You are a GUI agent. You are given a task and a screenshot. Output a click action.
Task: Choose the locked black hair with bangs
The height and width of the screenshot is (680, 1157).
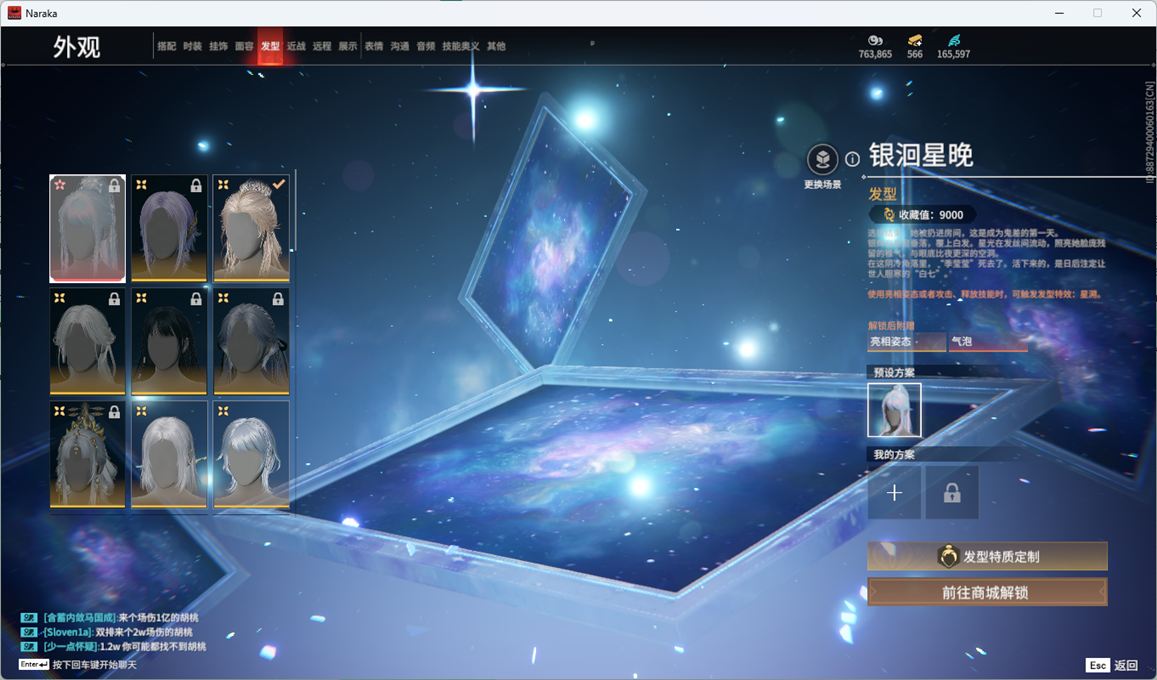[x=169, y=341]
